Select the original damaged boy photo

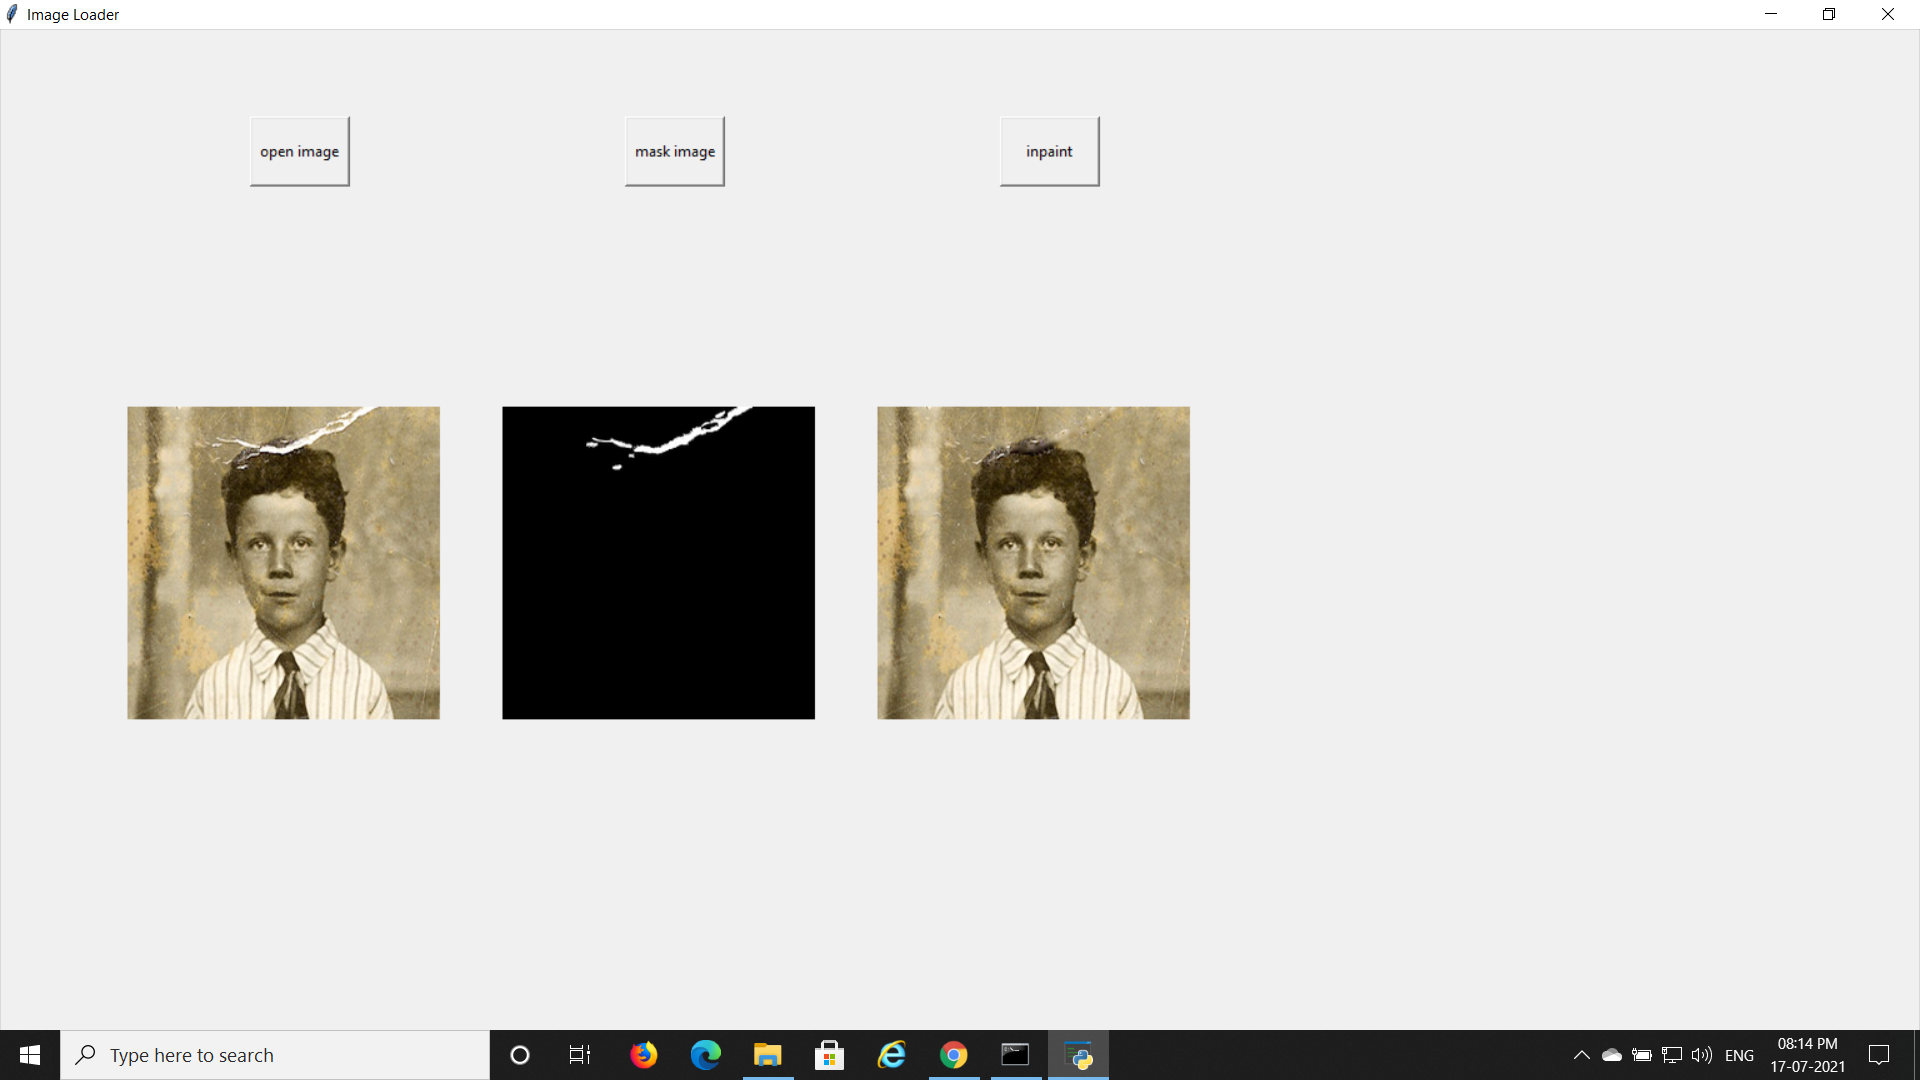pos(283,562)
